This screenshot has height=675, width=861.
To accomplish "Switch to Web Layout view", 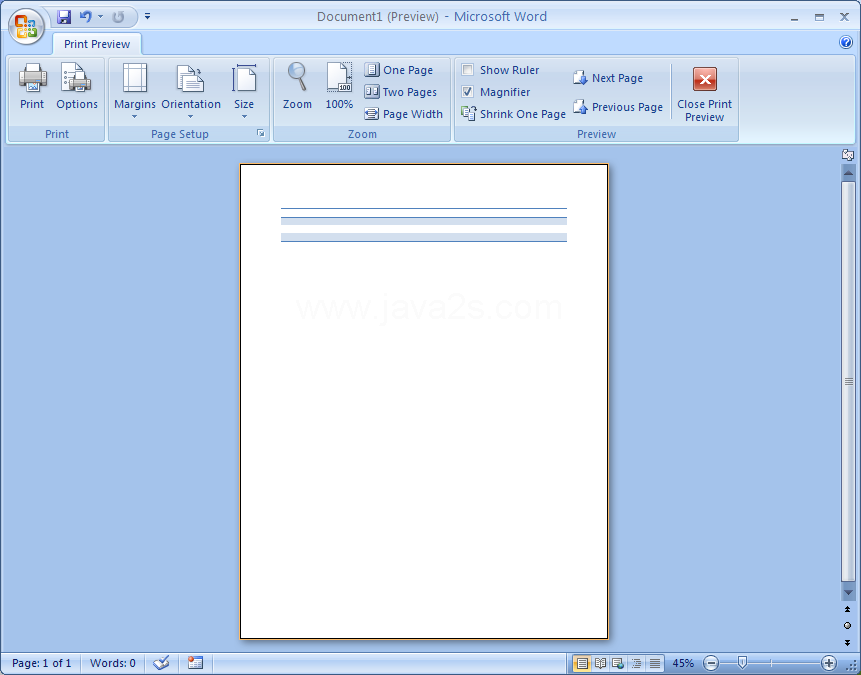I will point(618,663).
